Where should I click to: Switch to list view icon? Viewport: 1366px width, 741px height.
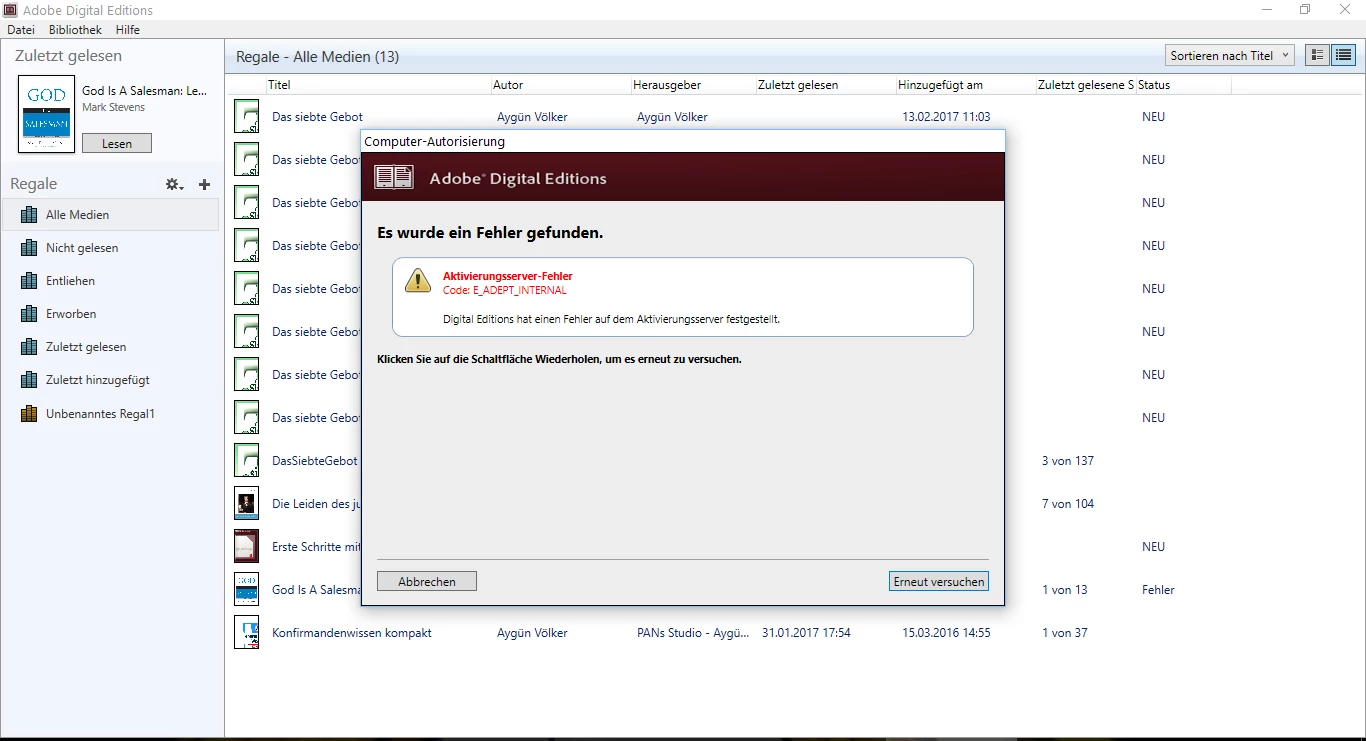[1343, 56]
